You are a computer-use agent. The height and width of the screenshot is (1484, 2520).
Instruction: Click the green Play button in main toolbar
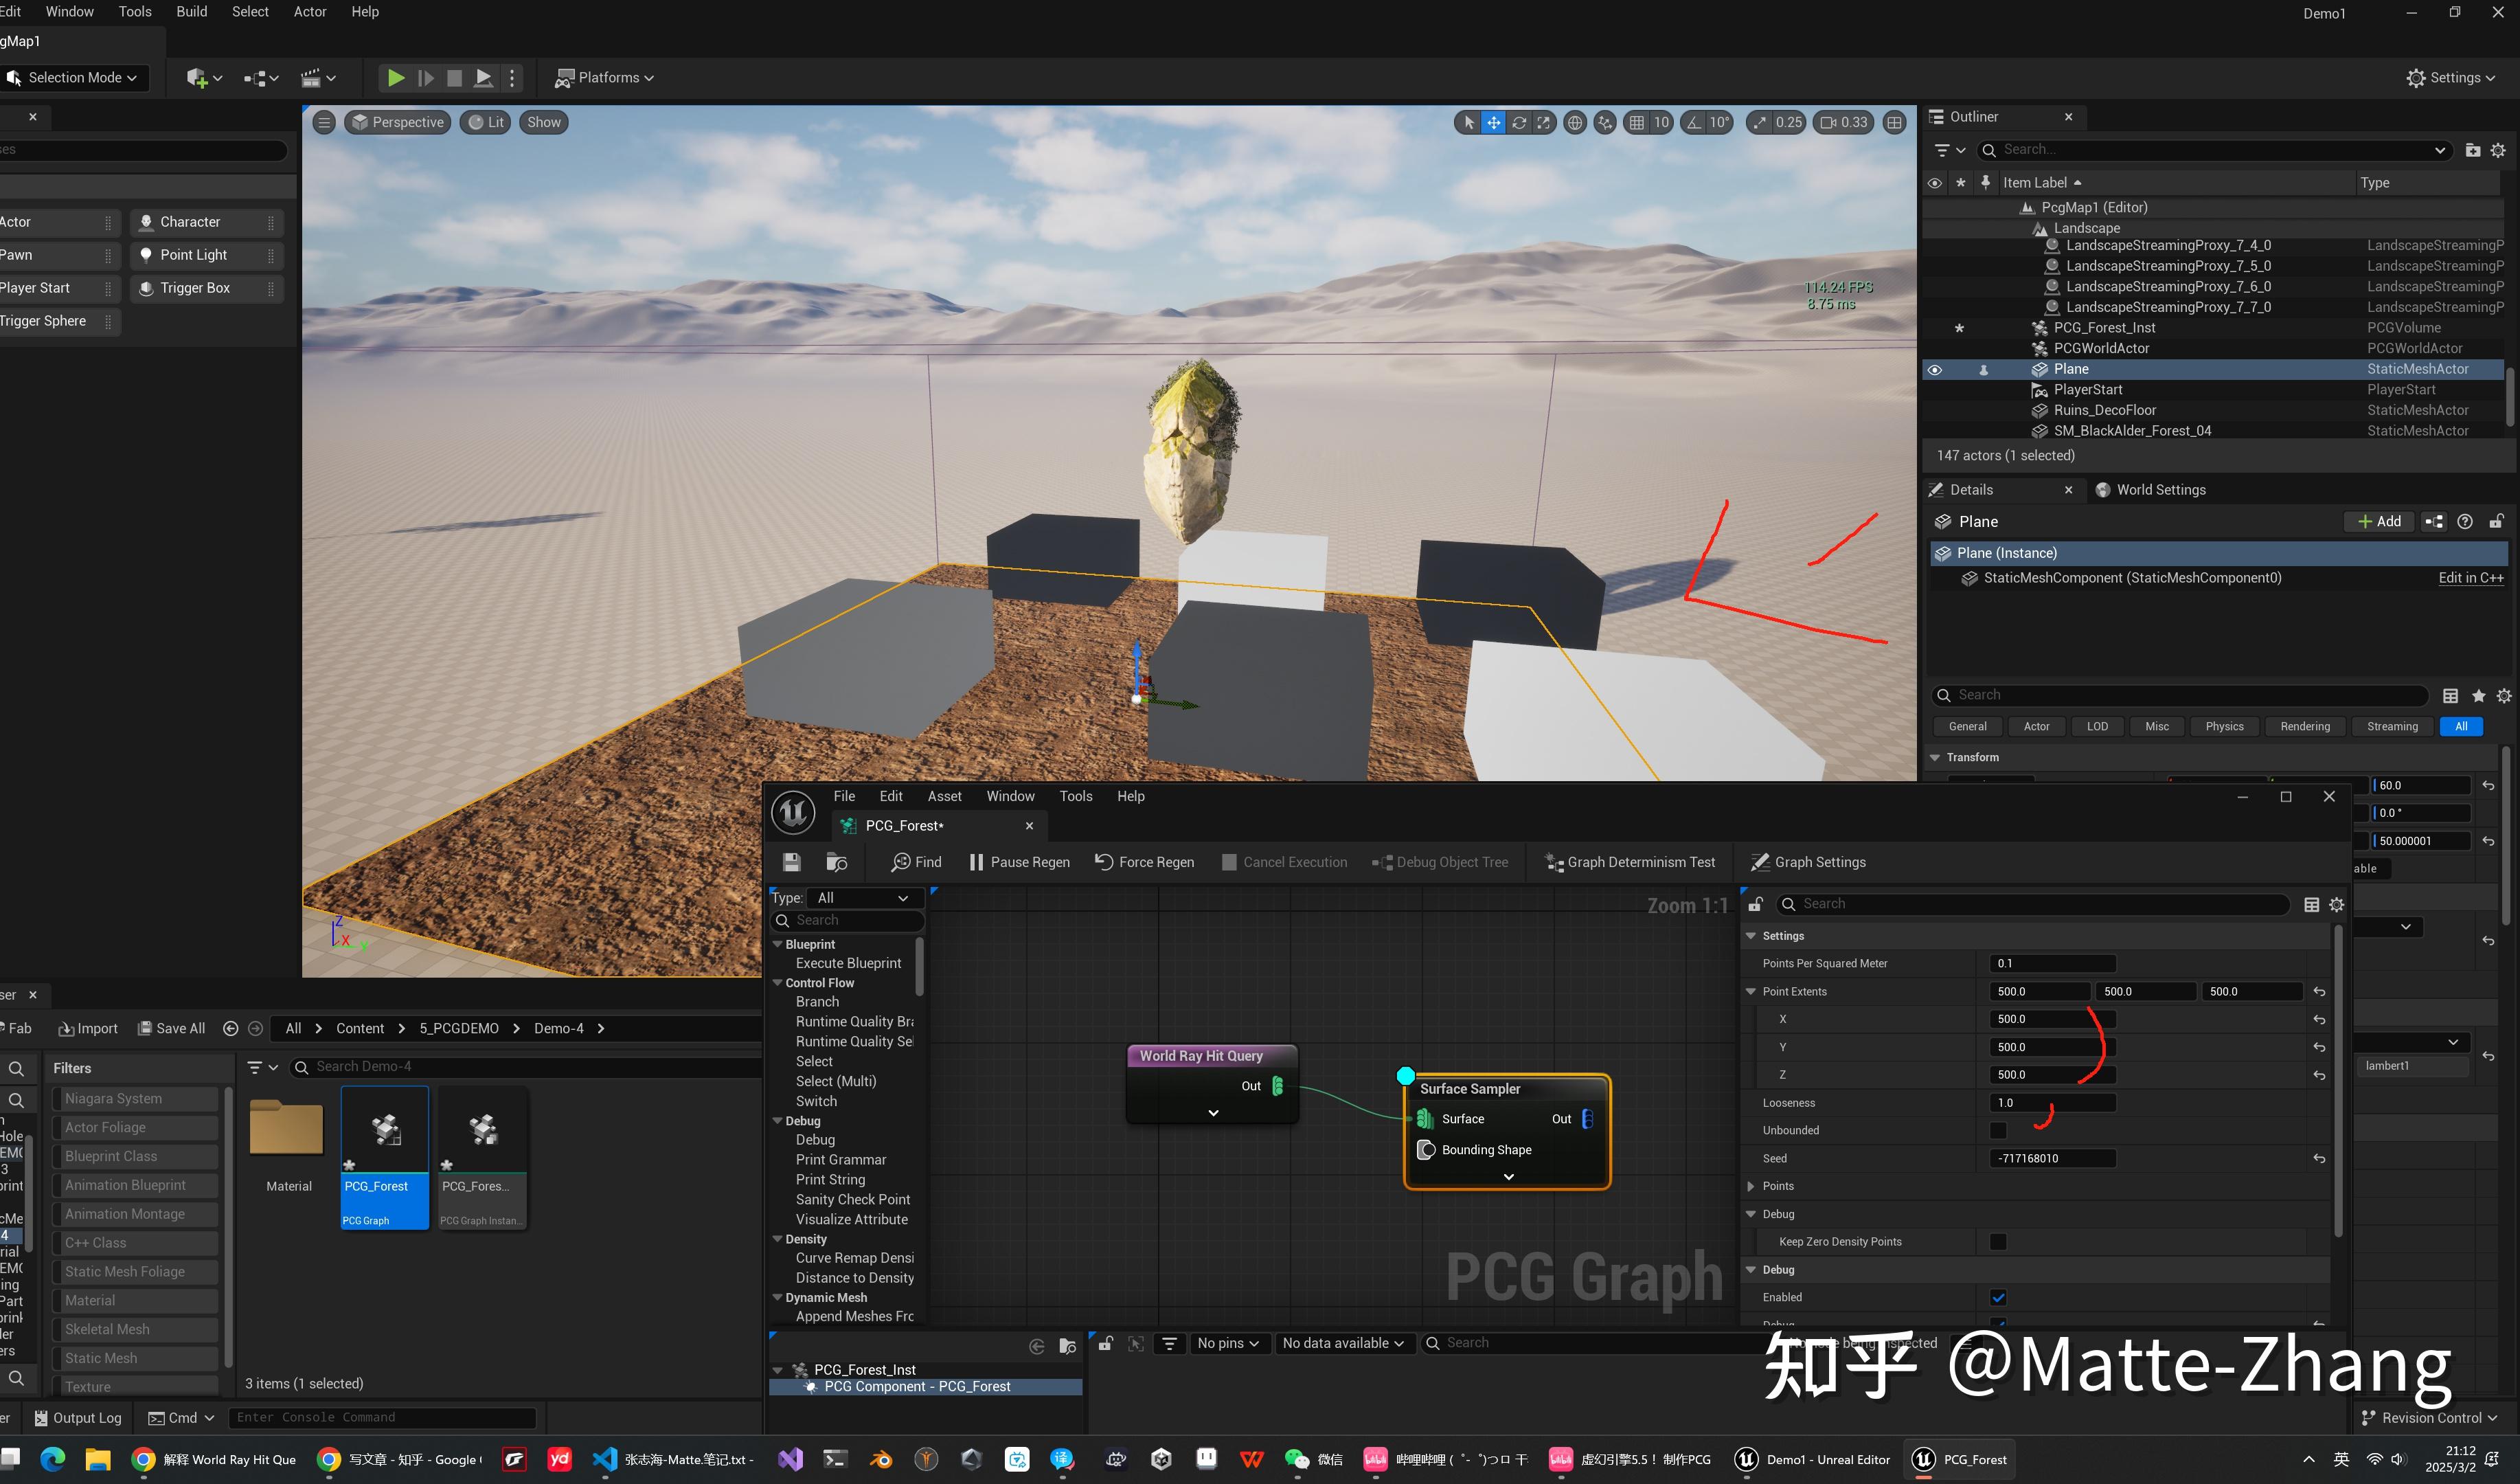pos(396,78)
